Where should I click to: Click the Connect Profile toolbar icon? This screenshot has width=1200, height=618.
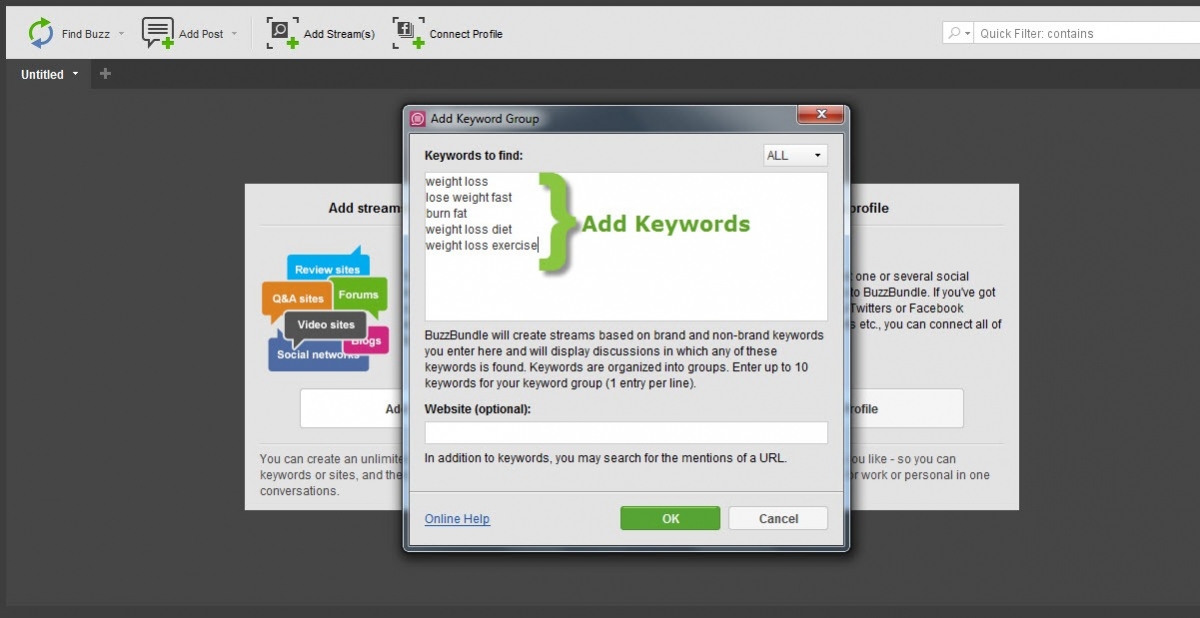click(408, 33)
